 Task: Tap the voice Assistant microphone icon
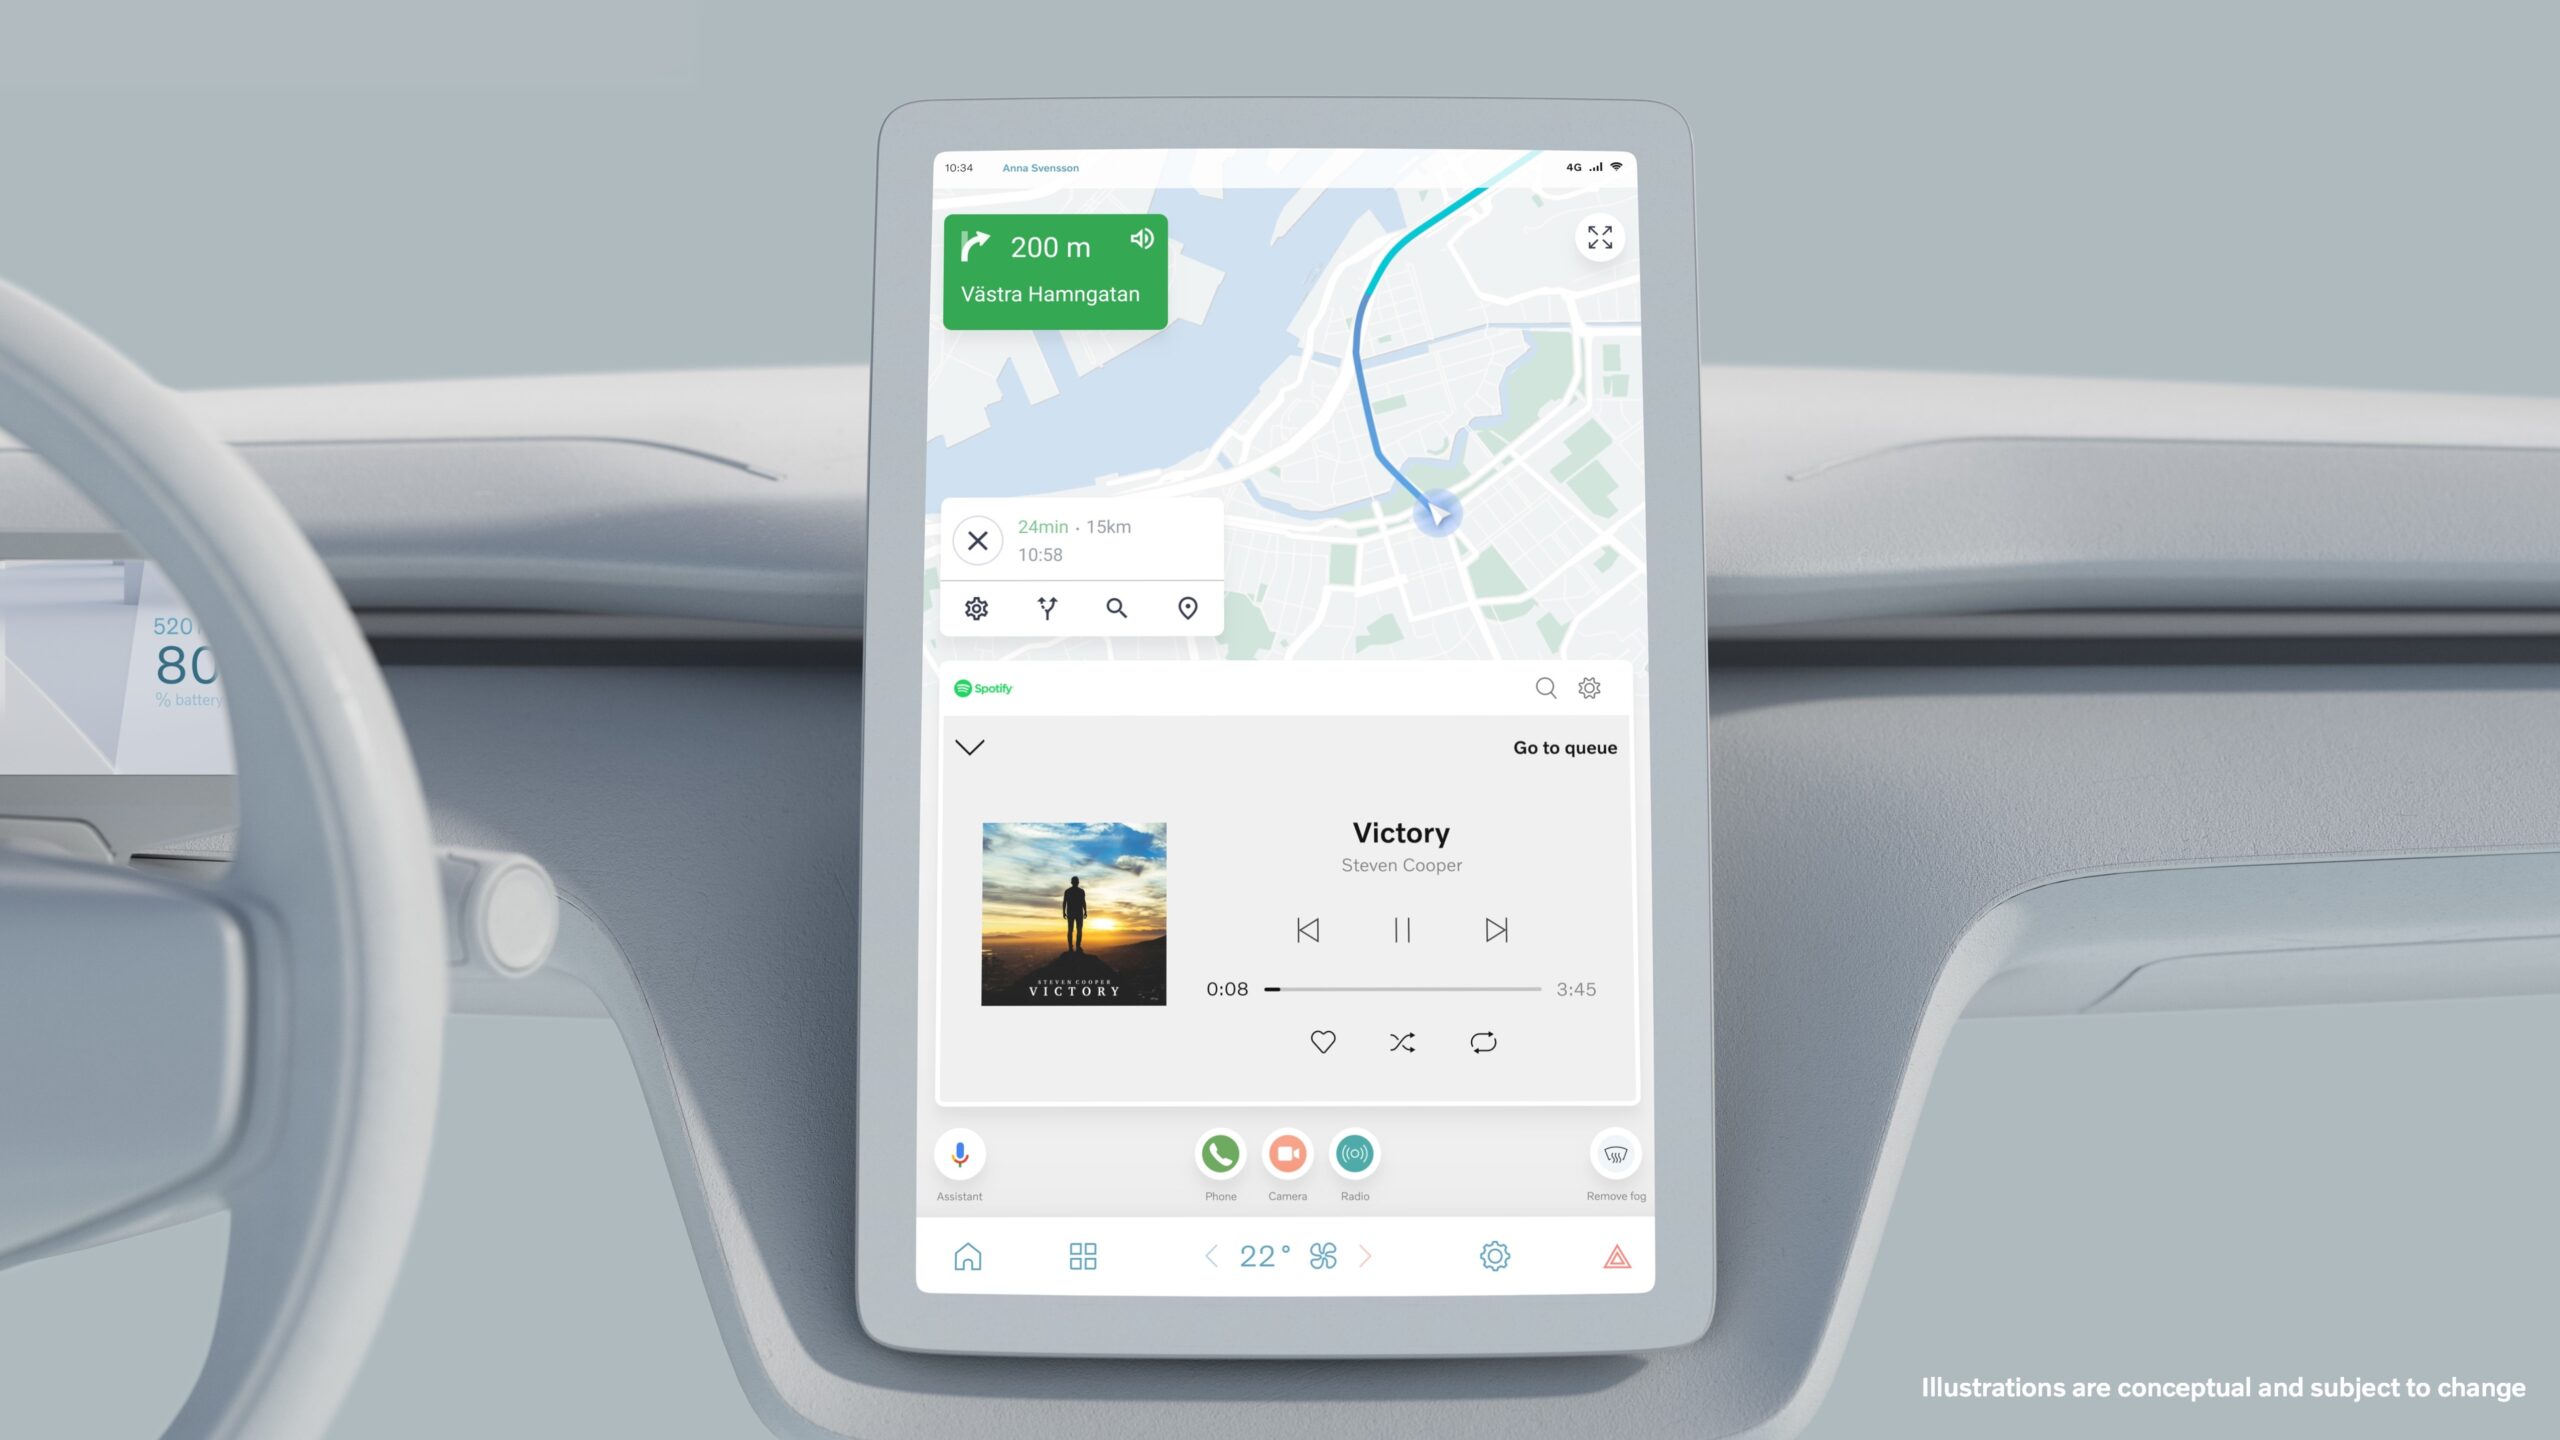click(x=958, y=1153)
